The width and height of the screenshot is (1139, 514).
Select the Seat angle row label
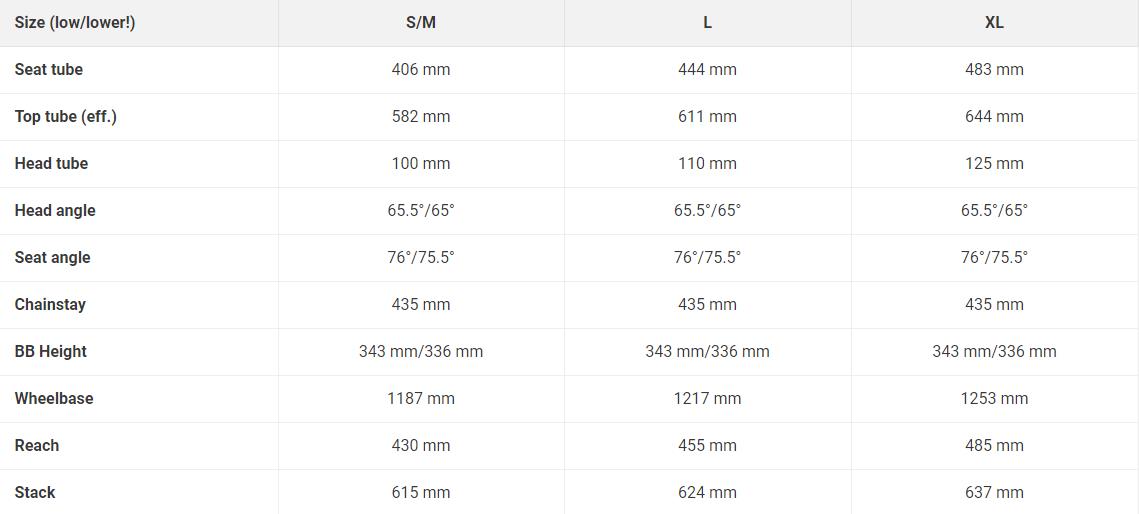point(52,258)
